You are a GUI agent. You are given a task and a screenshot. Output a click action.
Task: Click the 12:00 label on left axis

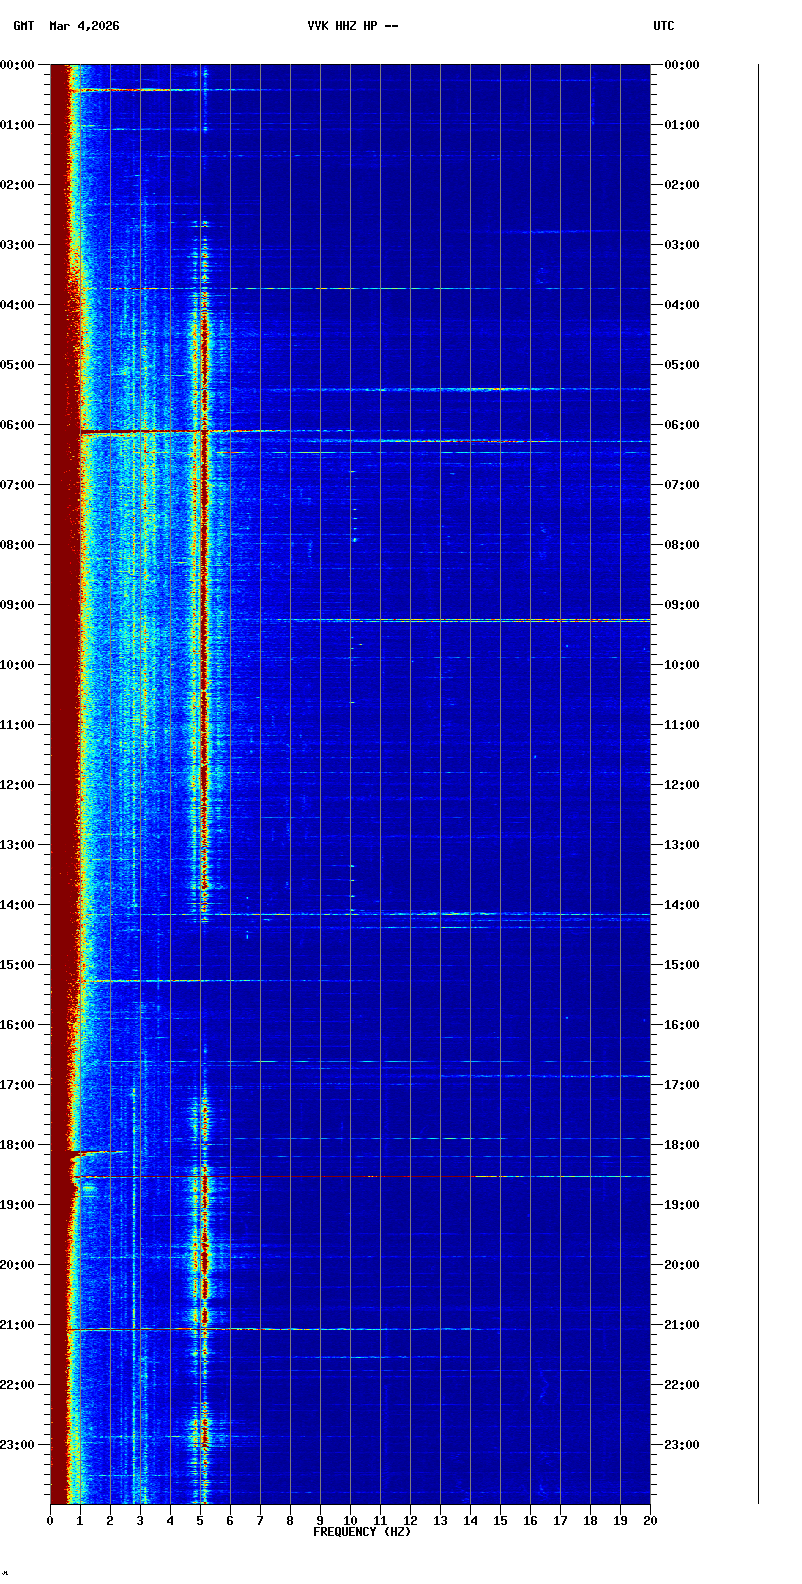[17, 785]
